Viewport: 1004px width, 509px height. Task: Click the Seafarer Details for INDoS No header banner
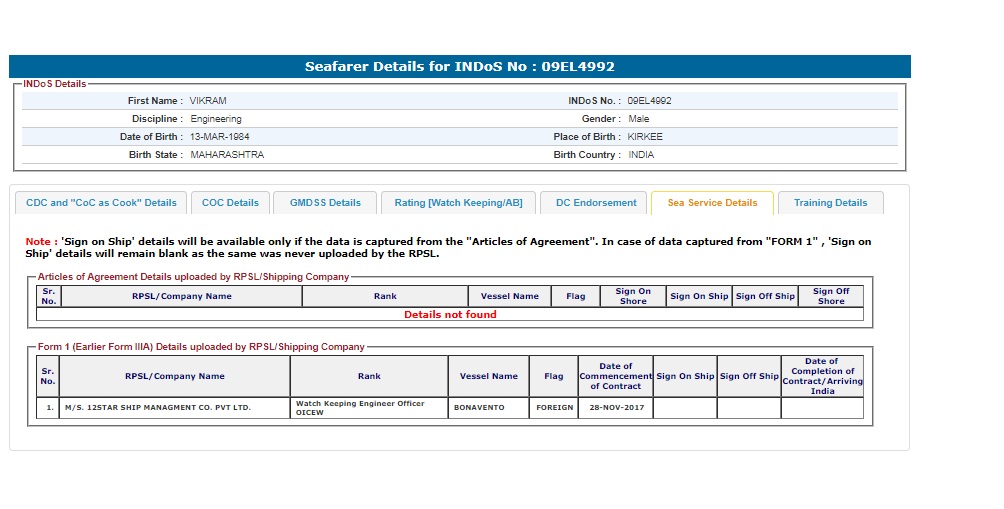459,67
